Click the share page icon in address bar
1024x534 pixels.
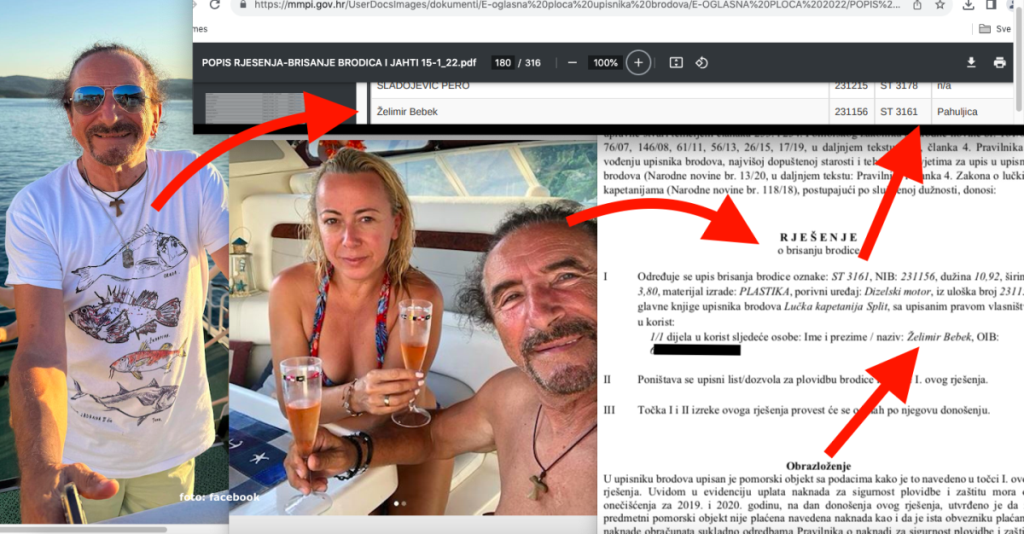917,5
